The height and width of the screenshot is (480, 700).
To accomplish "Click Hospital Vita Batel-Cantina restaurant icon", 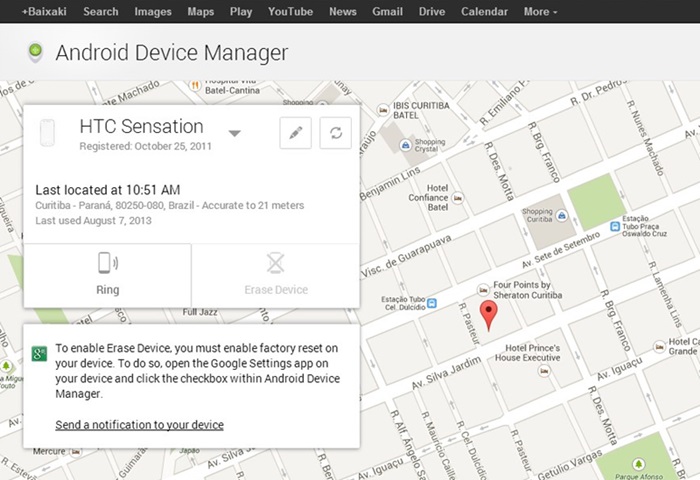I will 195,85.
